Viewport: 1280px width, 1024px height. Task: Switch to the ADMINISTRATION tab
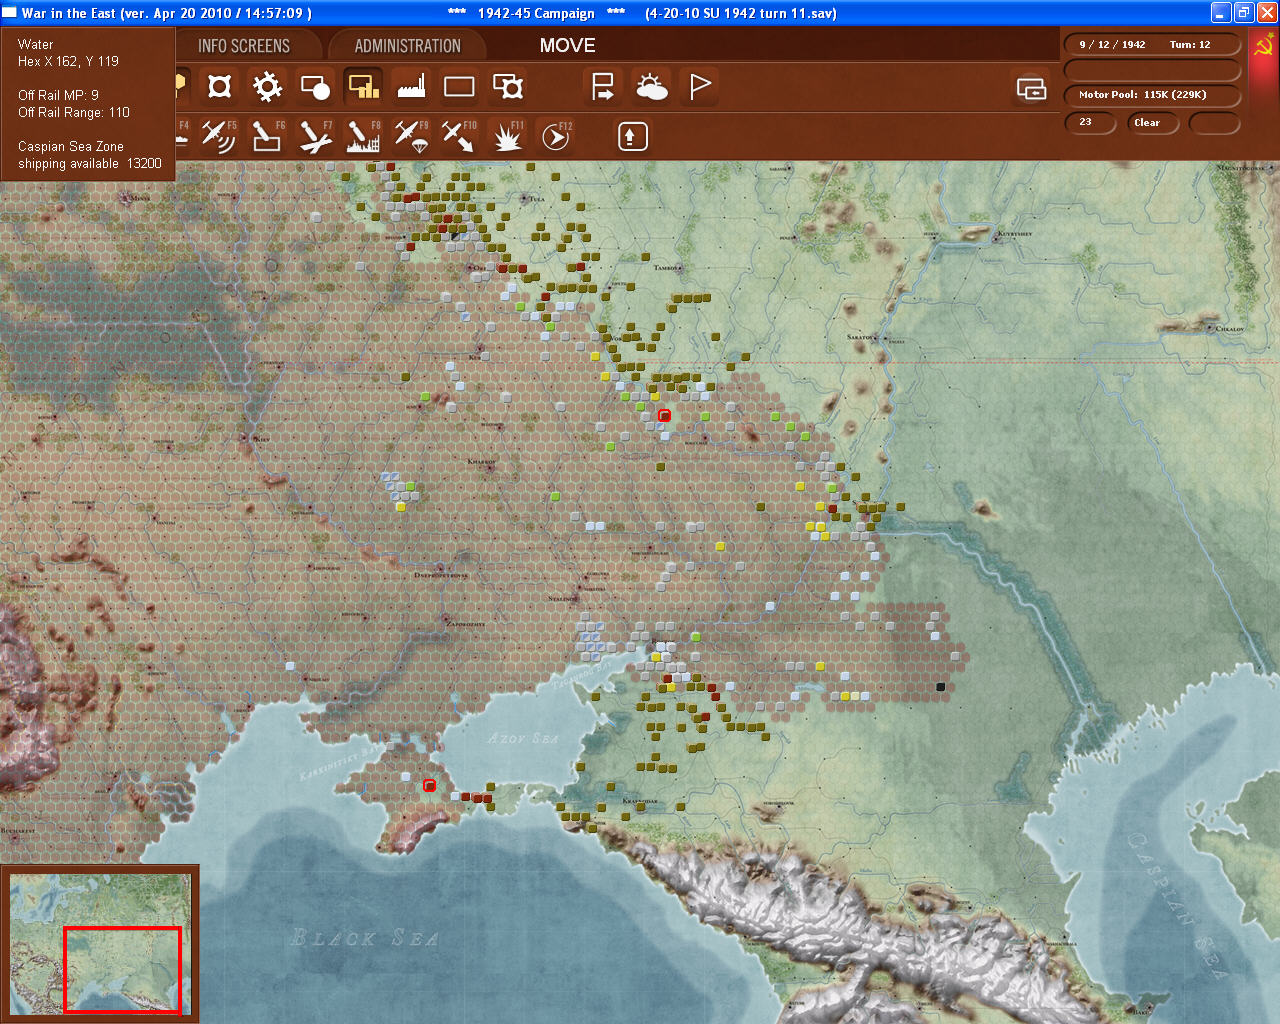[x=407, y=46]
